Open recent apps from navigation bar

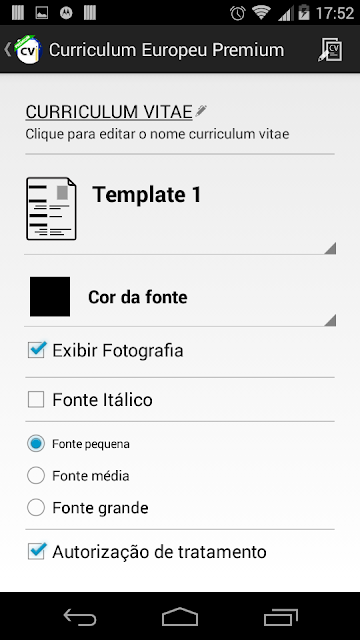[x=280, y=617]
